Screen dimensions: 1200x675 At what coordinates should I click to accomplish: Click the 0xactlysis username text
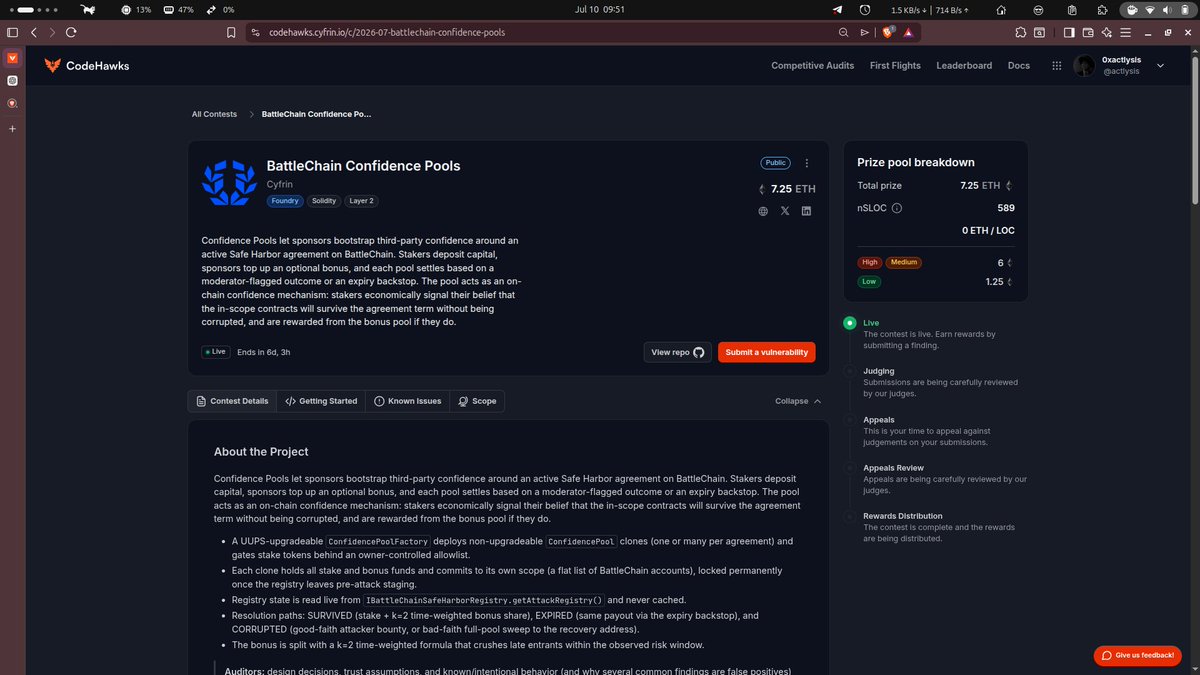1121,60
